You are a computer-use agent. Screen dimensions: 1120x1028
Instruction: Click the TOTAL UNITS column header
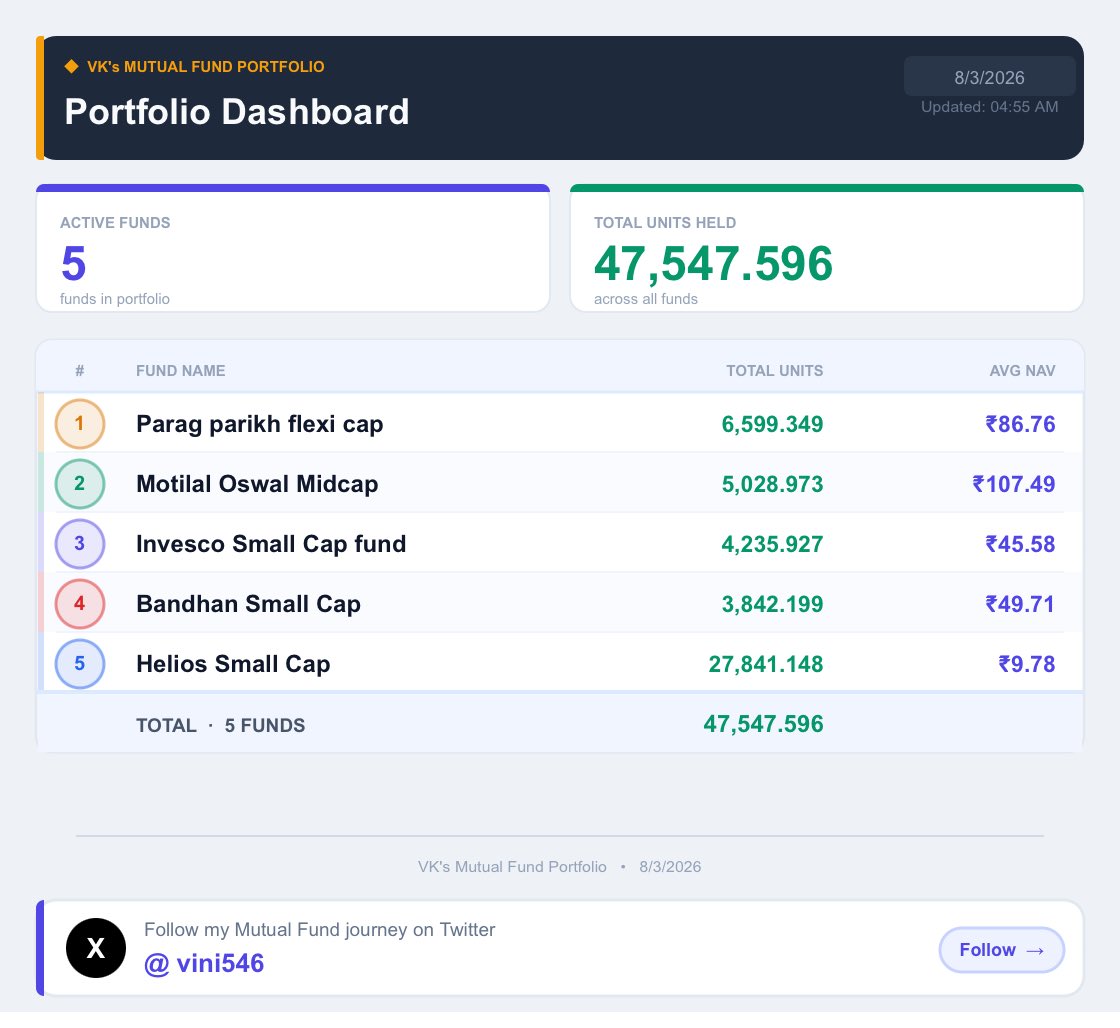click(775, 371)
